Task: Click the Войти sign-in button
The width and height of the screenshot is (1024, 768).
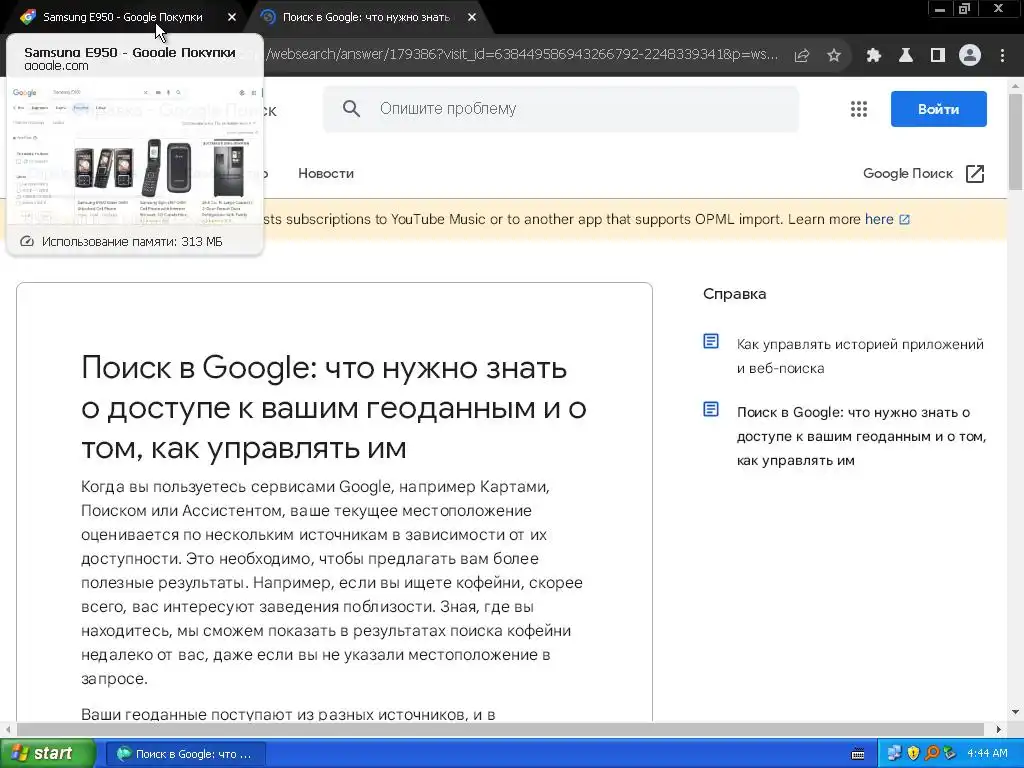Action: (x=938, y=109)
